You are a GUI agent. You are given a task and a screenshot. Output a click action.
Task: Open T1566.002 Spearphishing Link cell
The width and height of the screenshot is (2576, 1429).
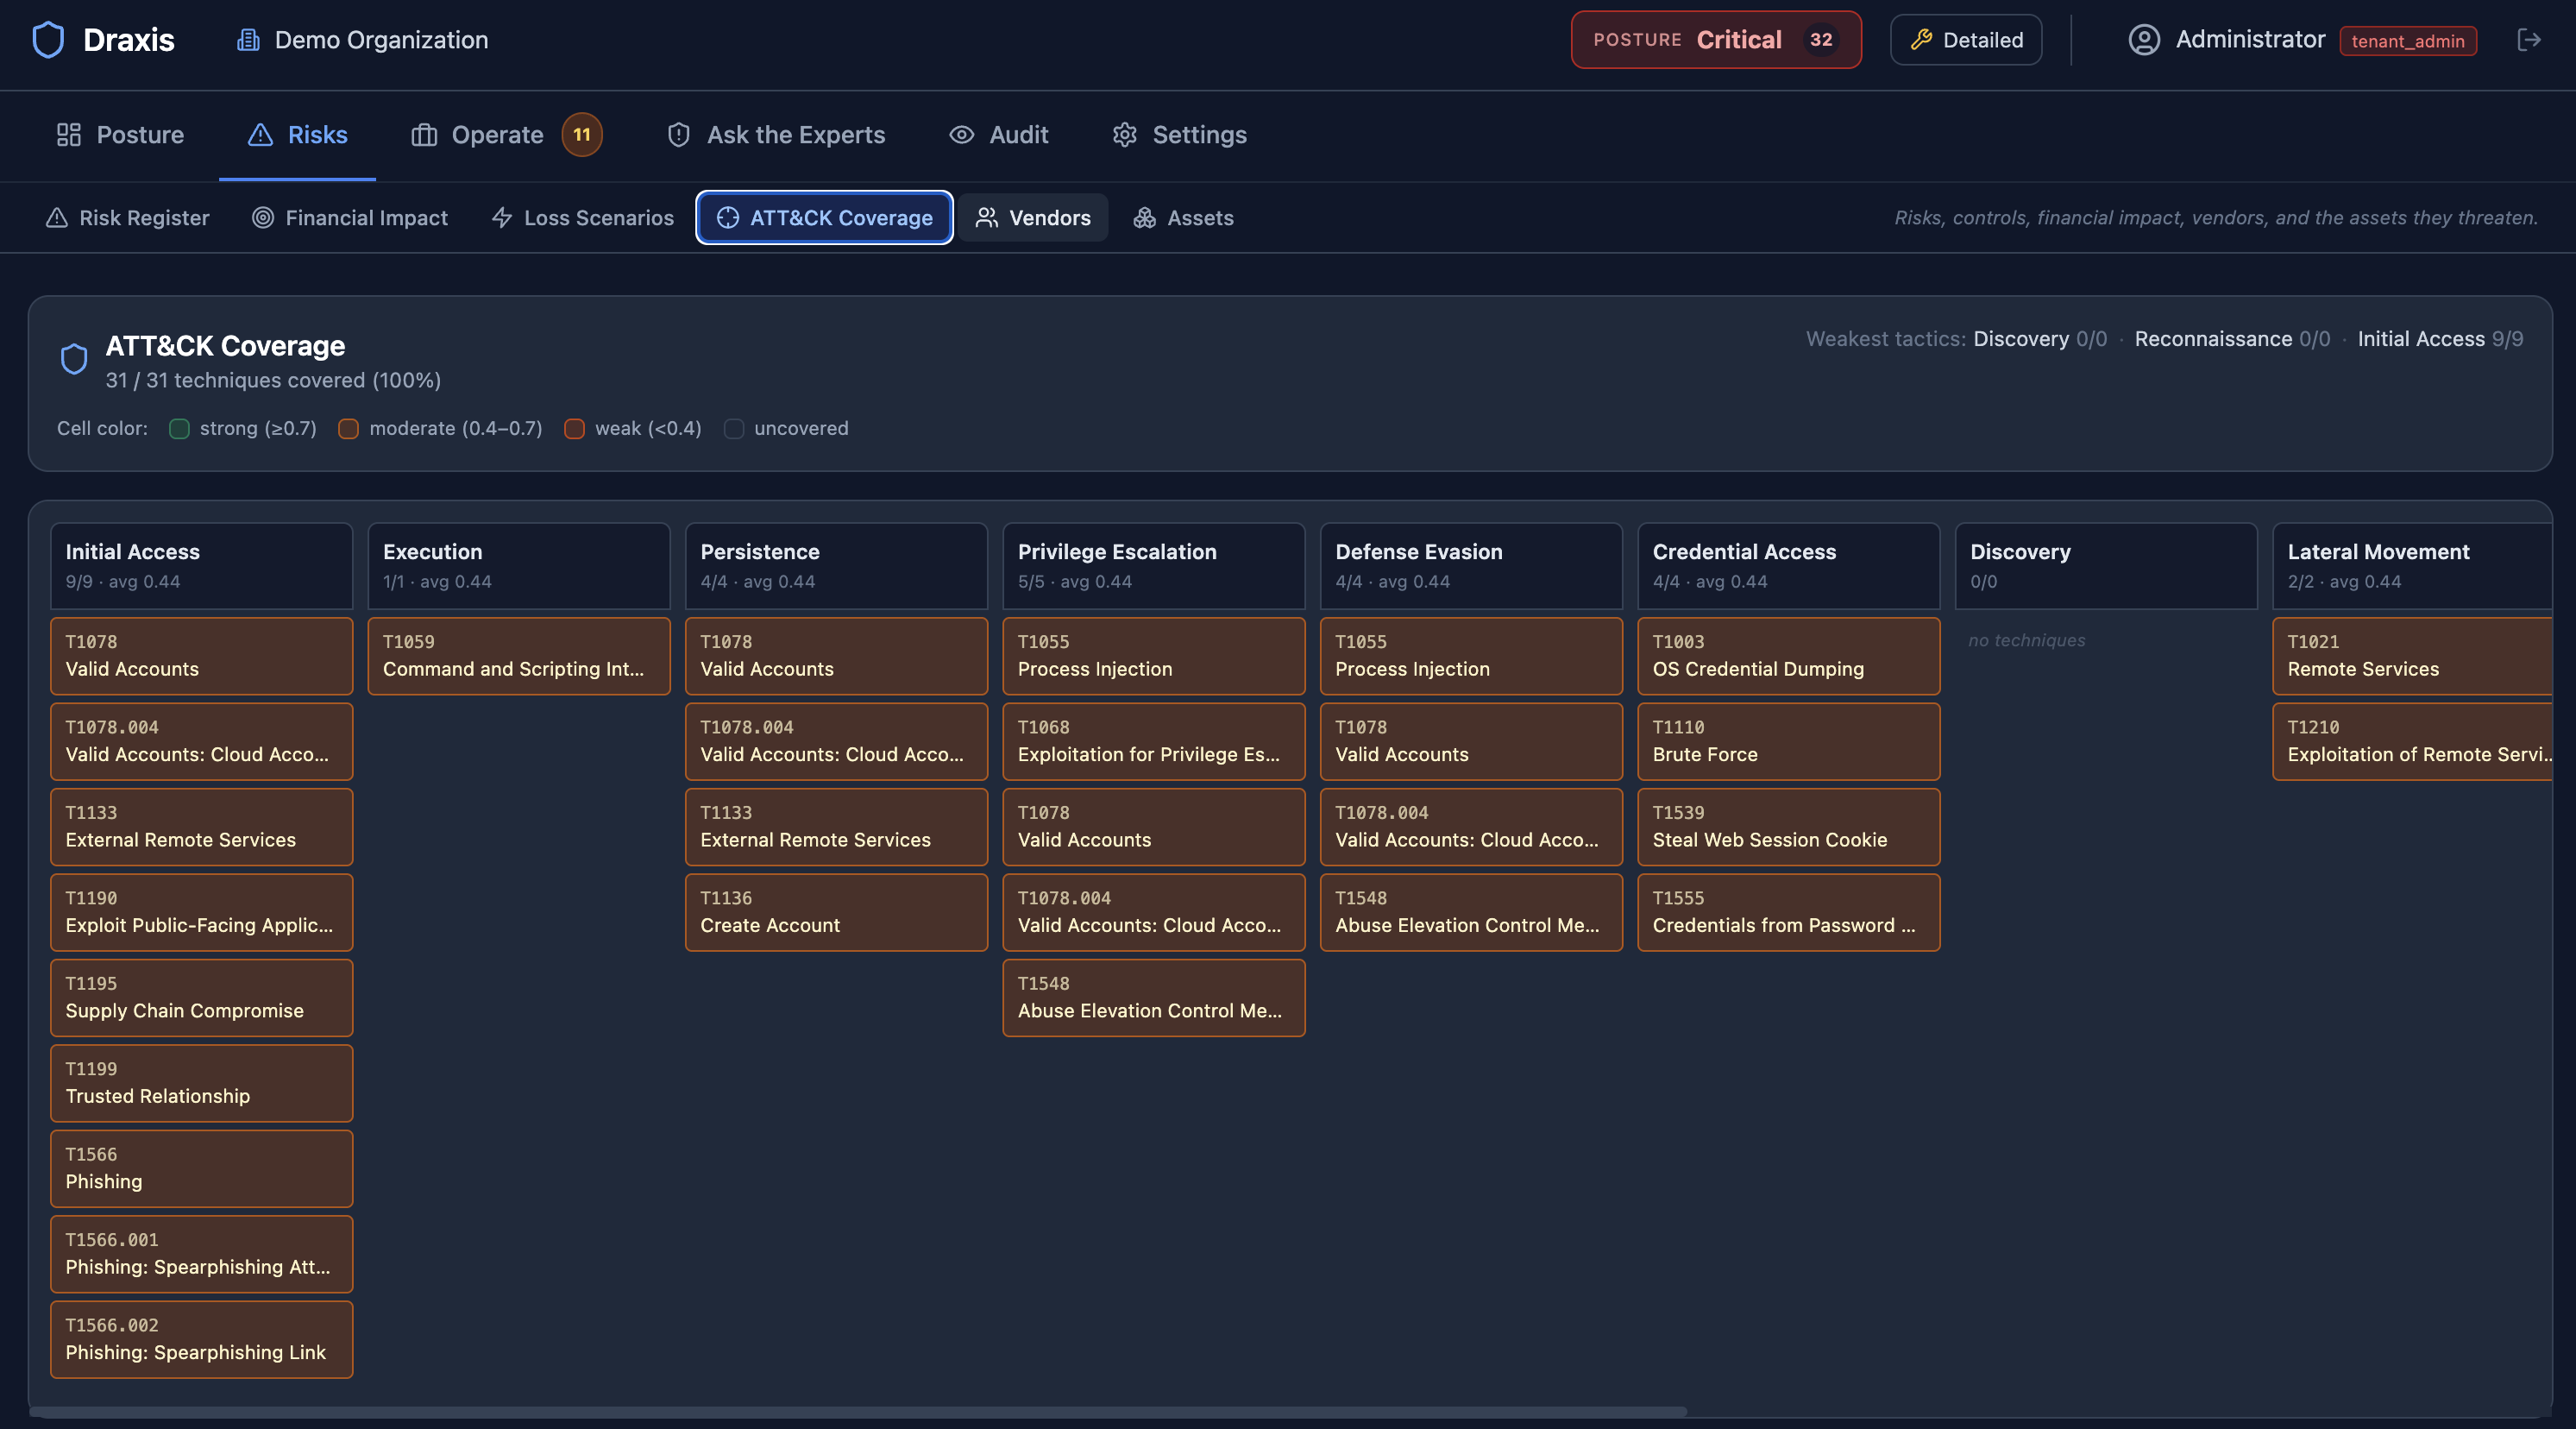pyautogui.click(x=201, y=1339)
